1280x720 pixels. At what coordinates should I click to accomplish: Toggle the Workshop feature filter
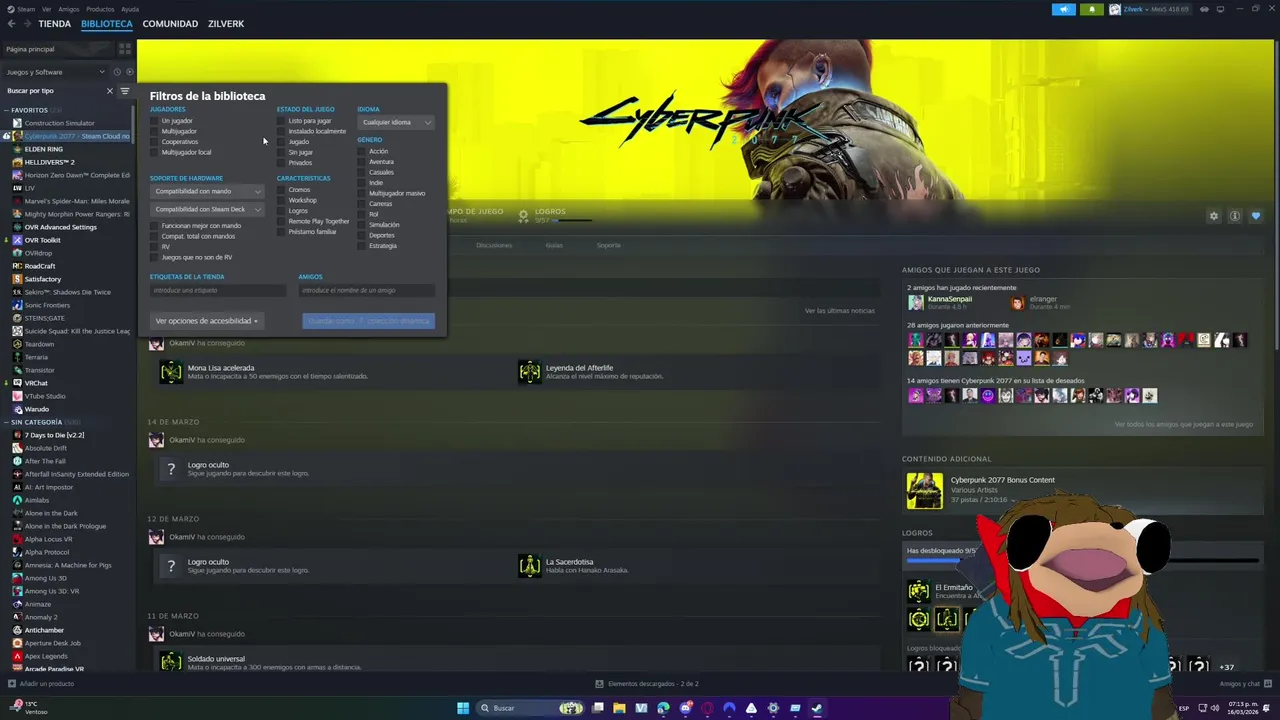coord(281,200)
